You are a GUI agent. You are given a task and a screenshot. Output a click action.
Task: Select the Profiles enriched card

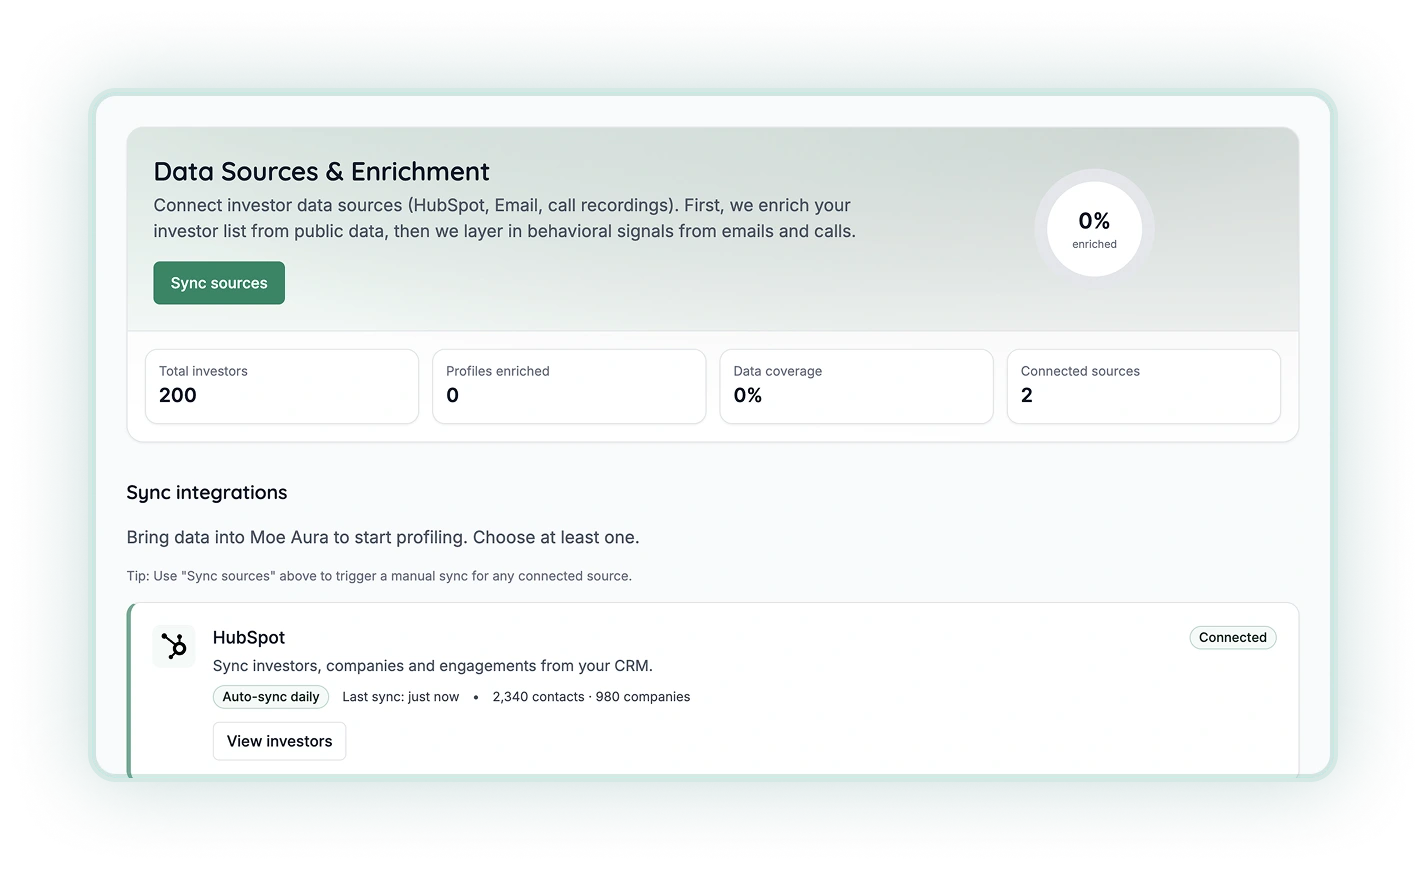568,386
